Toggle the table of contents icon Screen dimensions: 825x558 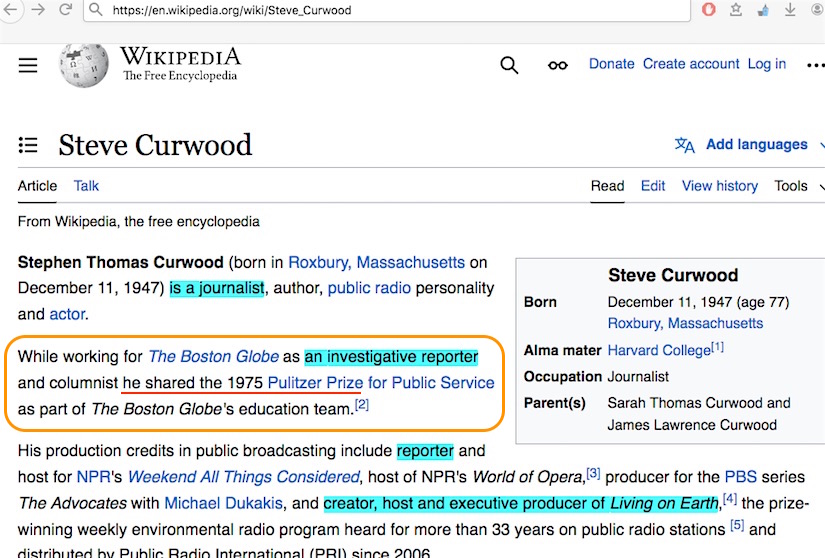tap(28, 145)
